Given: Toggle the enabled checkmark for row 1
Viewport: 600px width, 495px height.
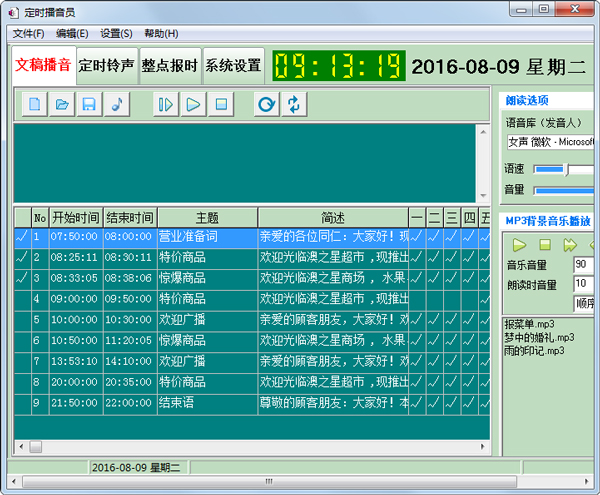Looking at the screenshot, I should point(22,237).
